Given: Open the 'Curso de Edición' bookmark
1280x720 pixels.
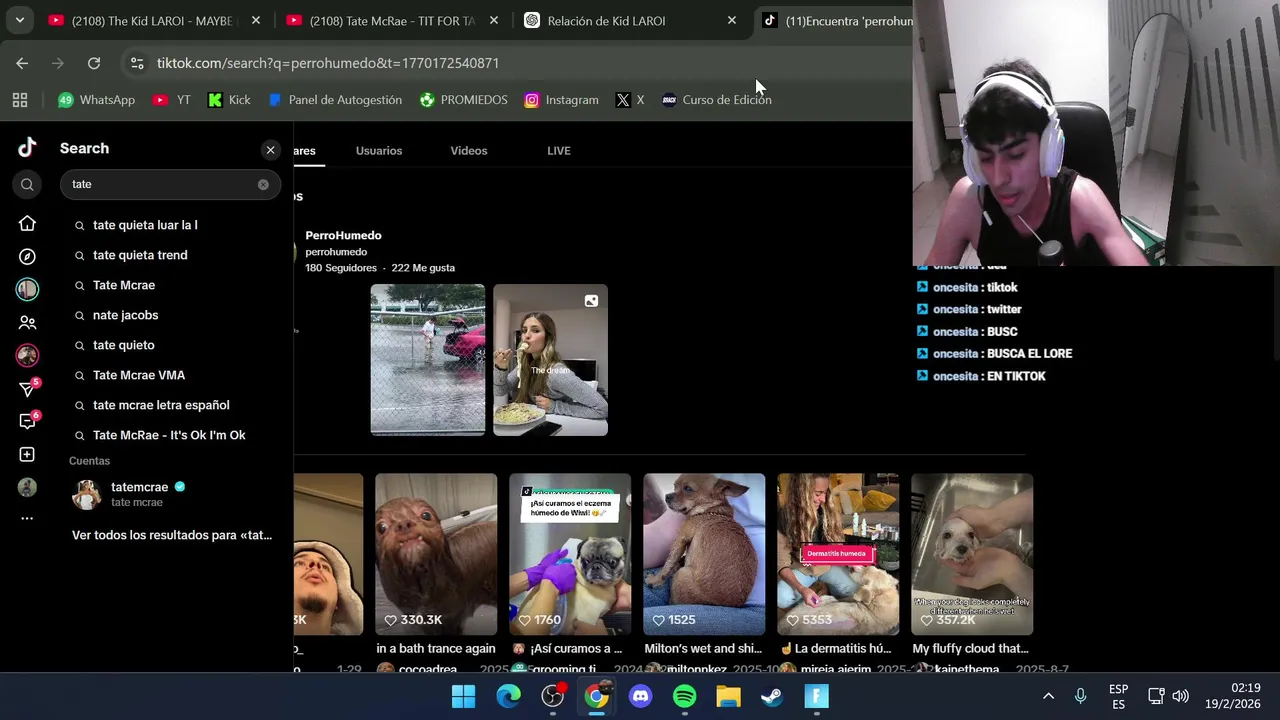Looking at the screenshot, I should click(716, 100).
